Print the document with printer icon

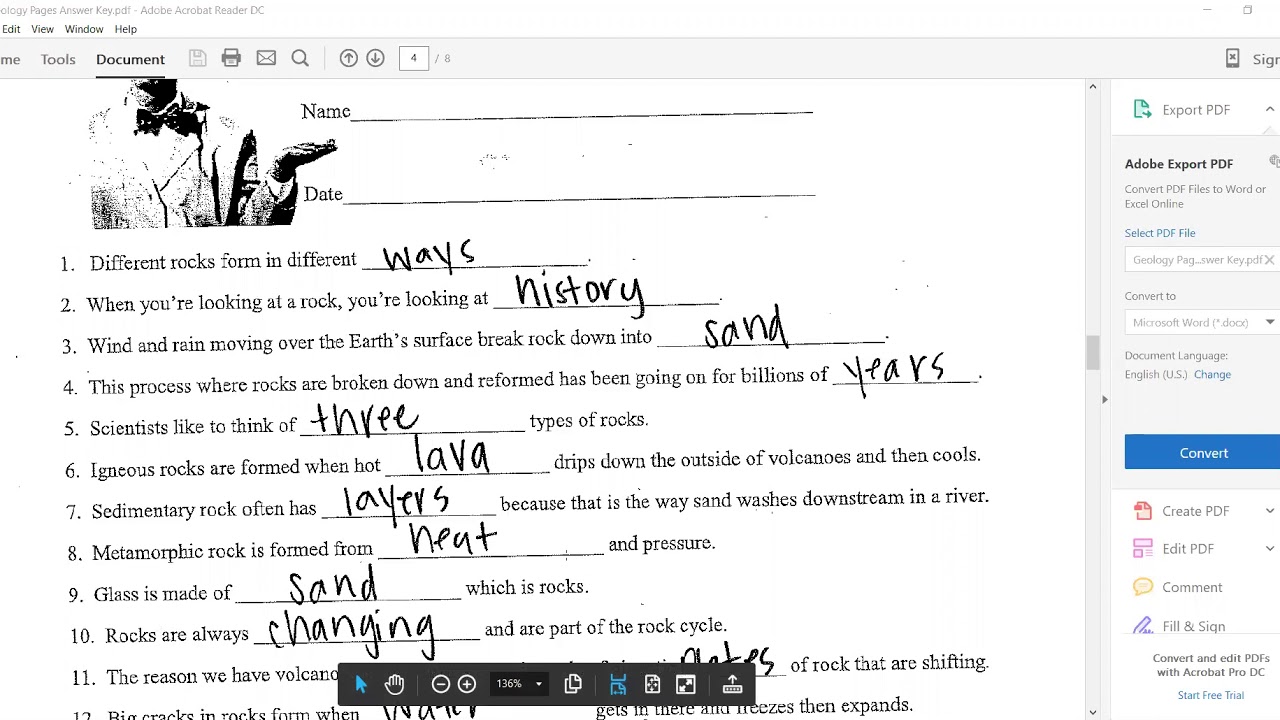pos(231,58)
